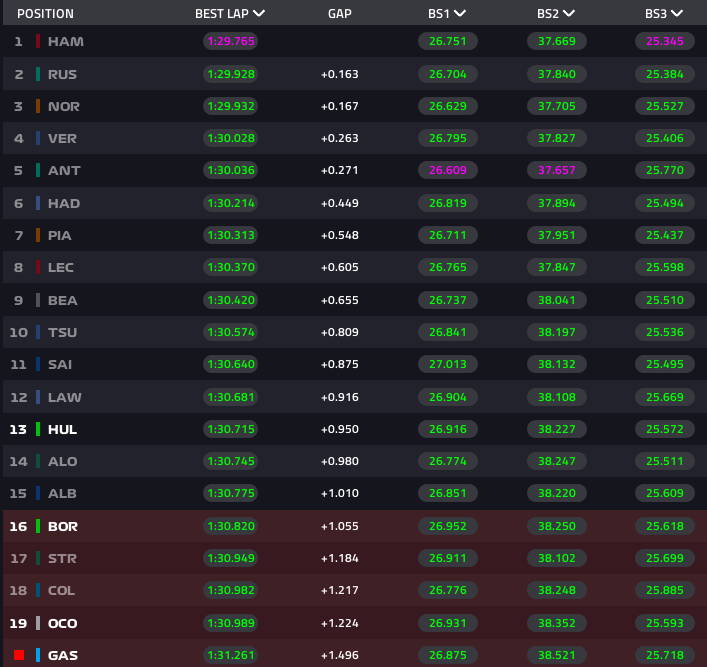The image size is (707, 667).
Task: Click HAM's purple BS3 time 25.345
Action: 664,42
